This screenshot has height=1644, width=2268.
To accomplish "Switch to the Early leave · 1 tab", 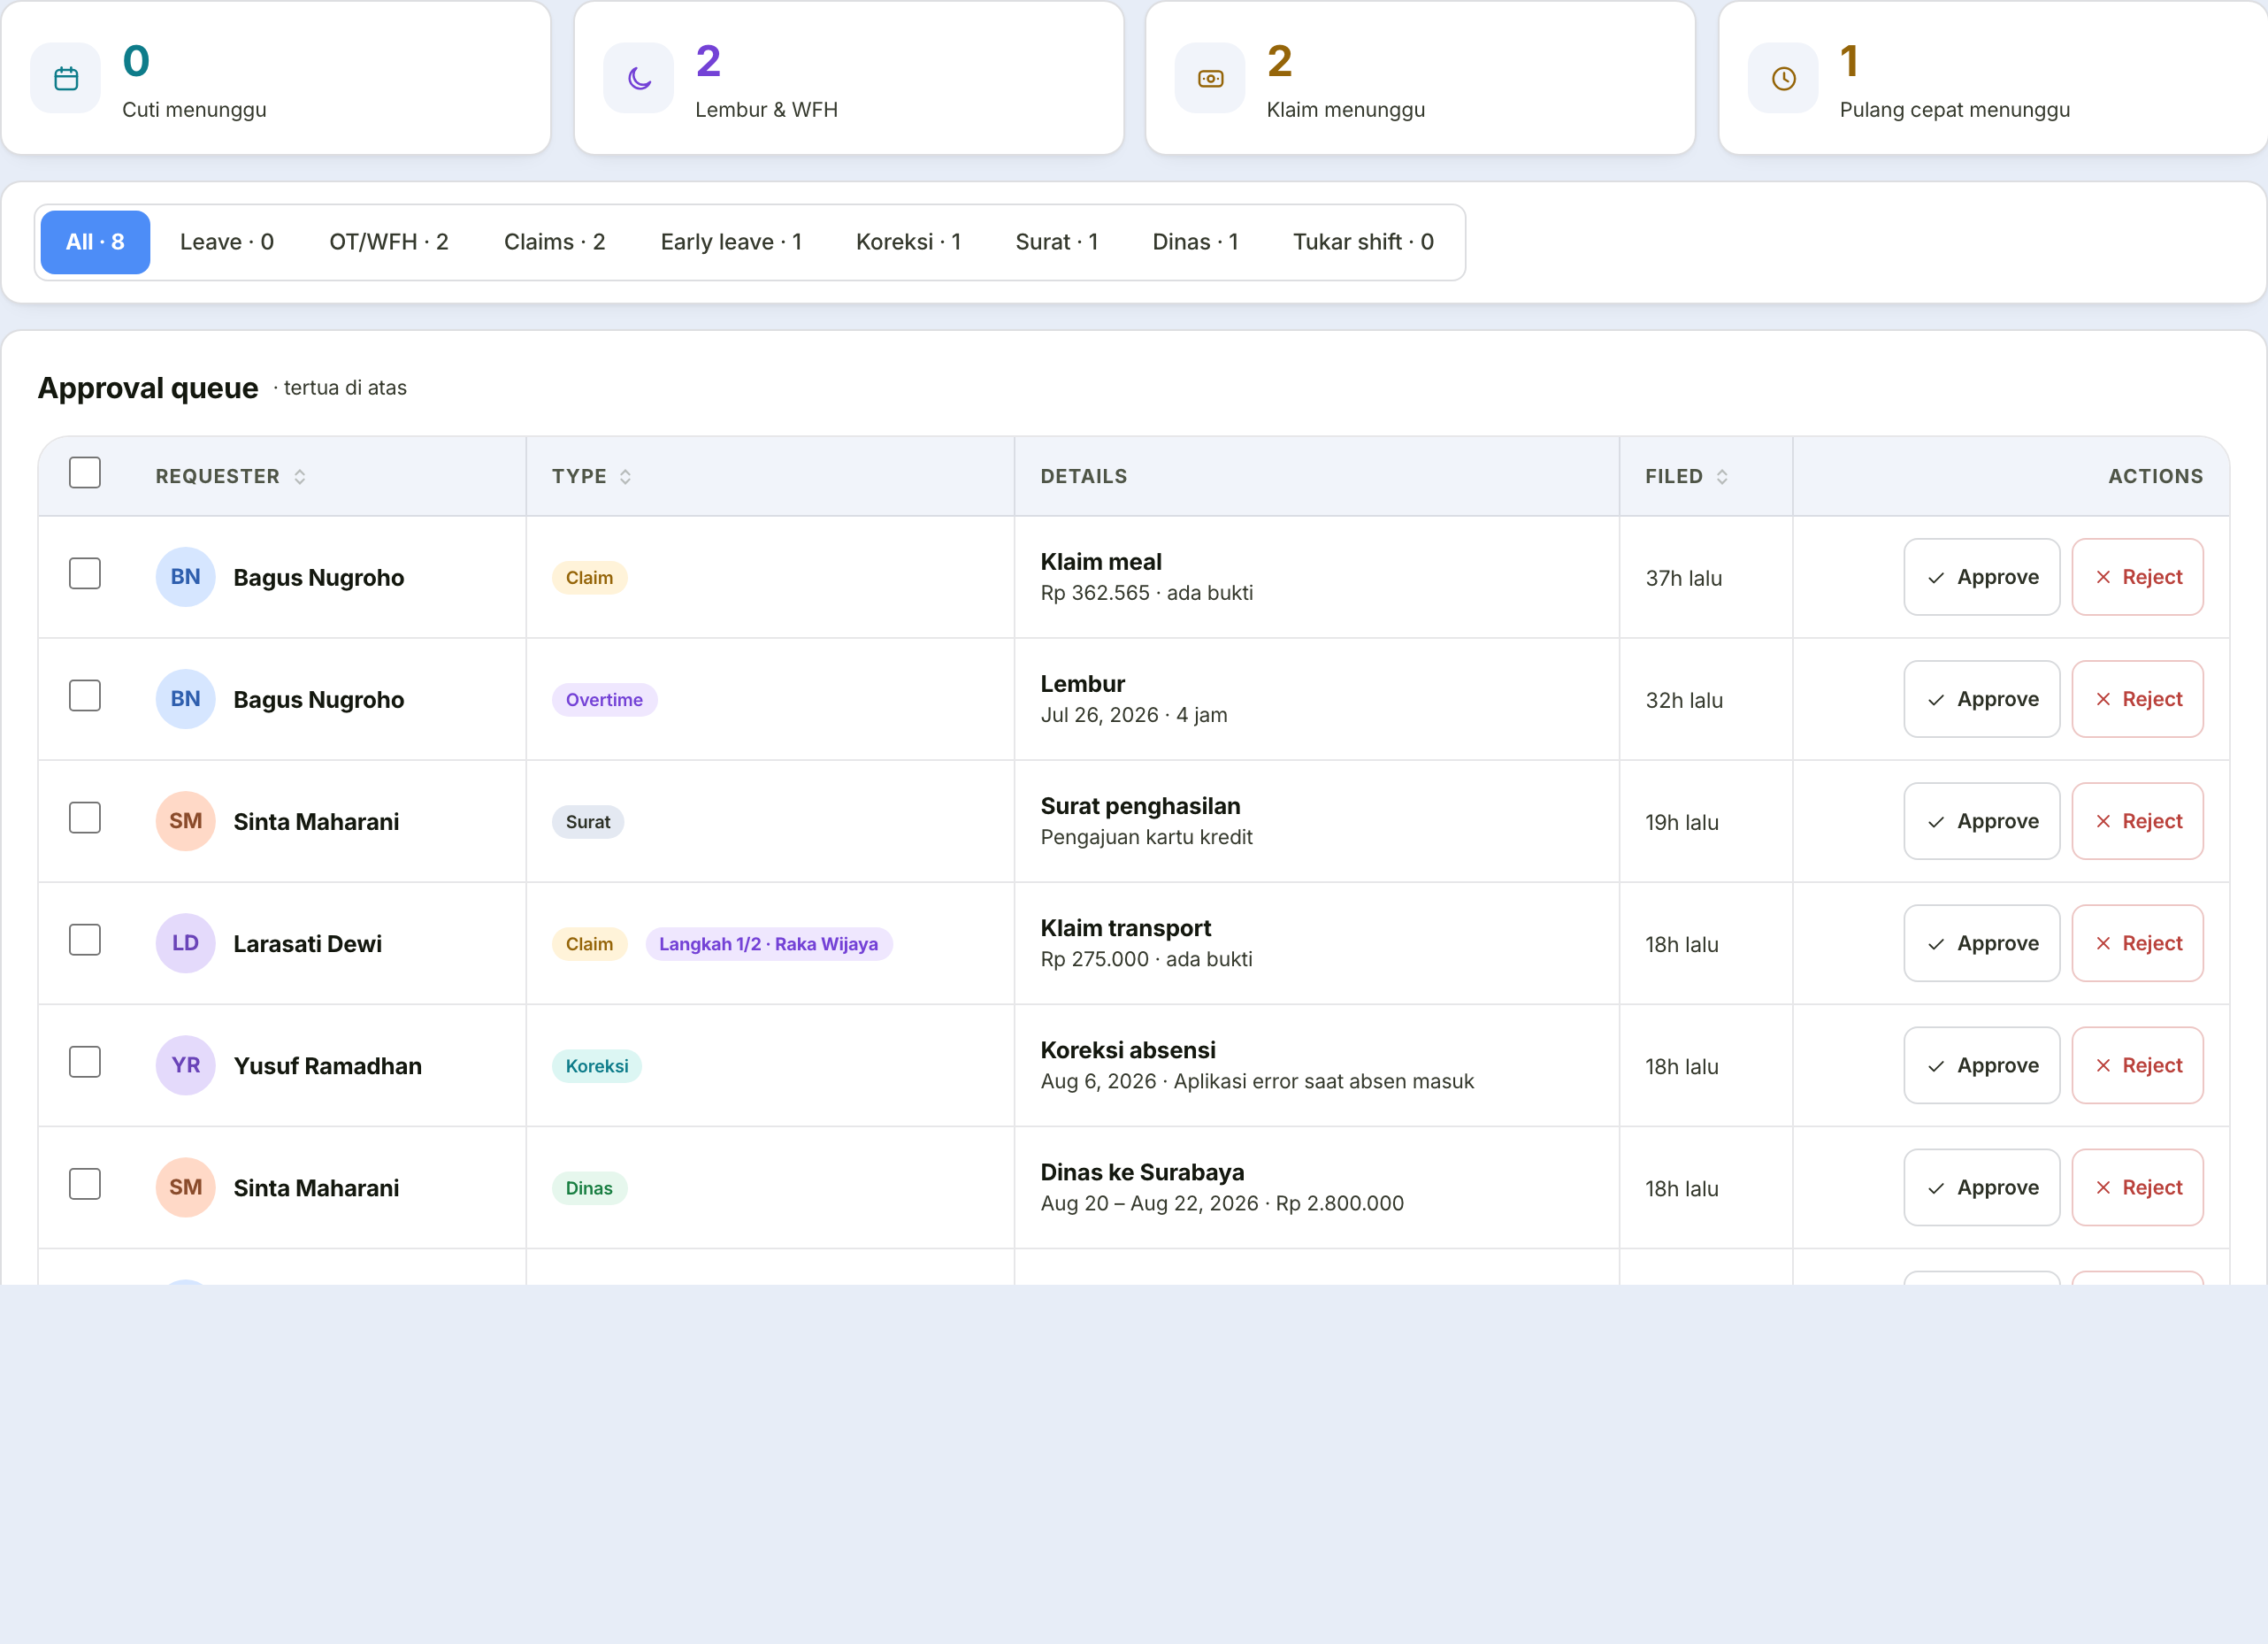I will click(x=731, y=242).
